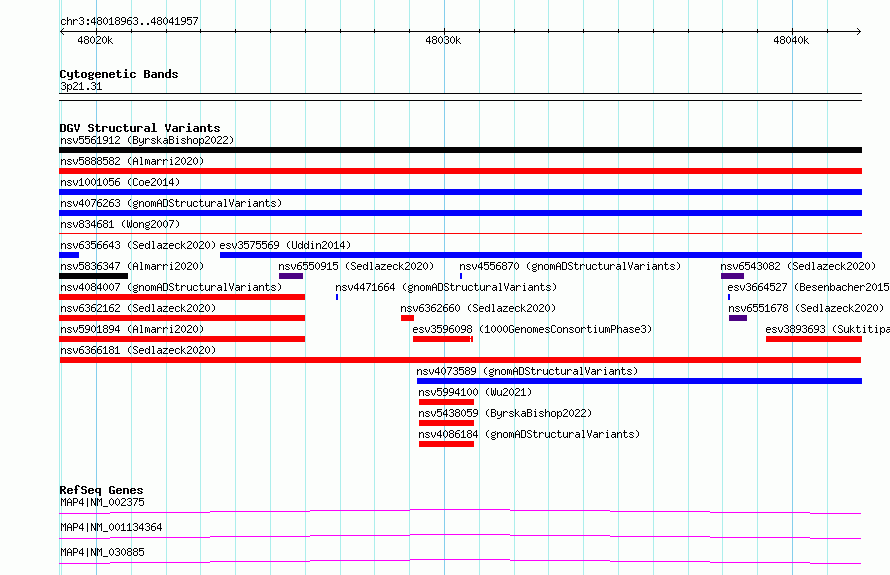The width and height of the screenshot is (890, 575).
Task: Click the DGV Structural Variants track title
Action: pos(140,128)
